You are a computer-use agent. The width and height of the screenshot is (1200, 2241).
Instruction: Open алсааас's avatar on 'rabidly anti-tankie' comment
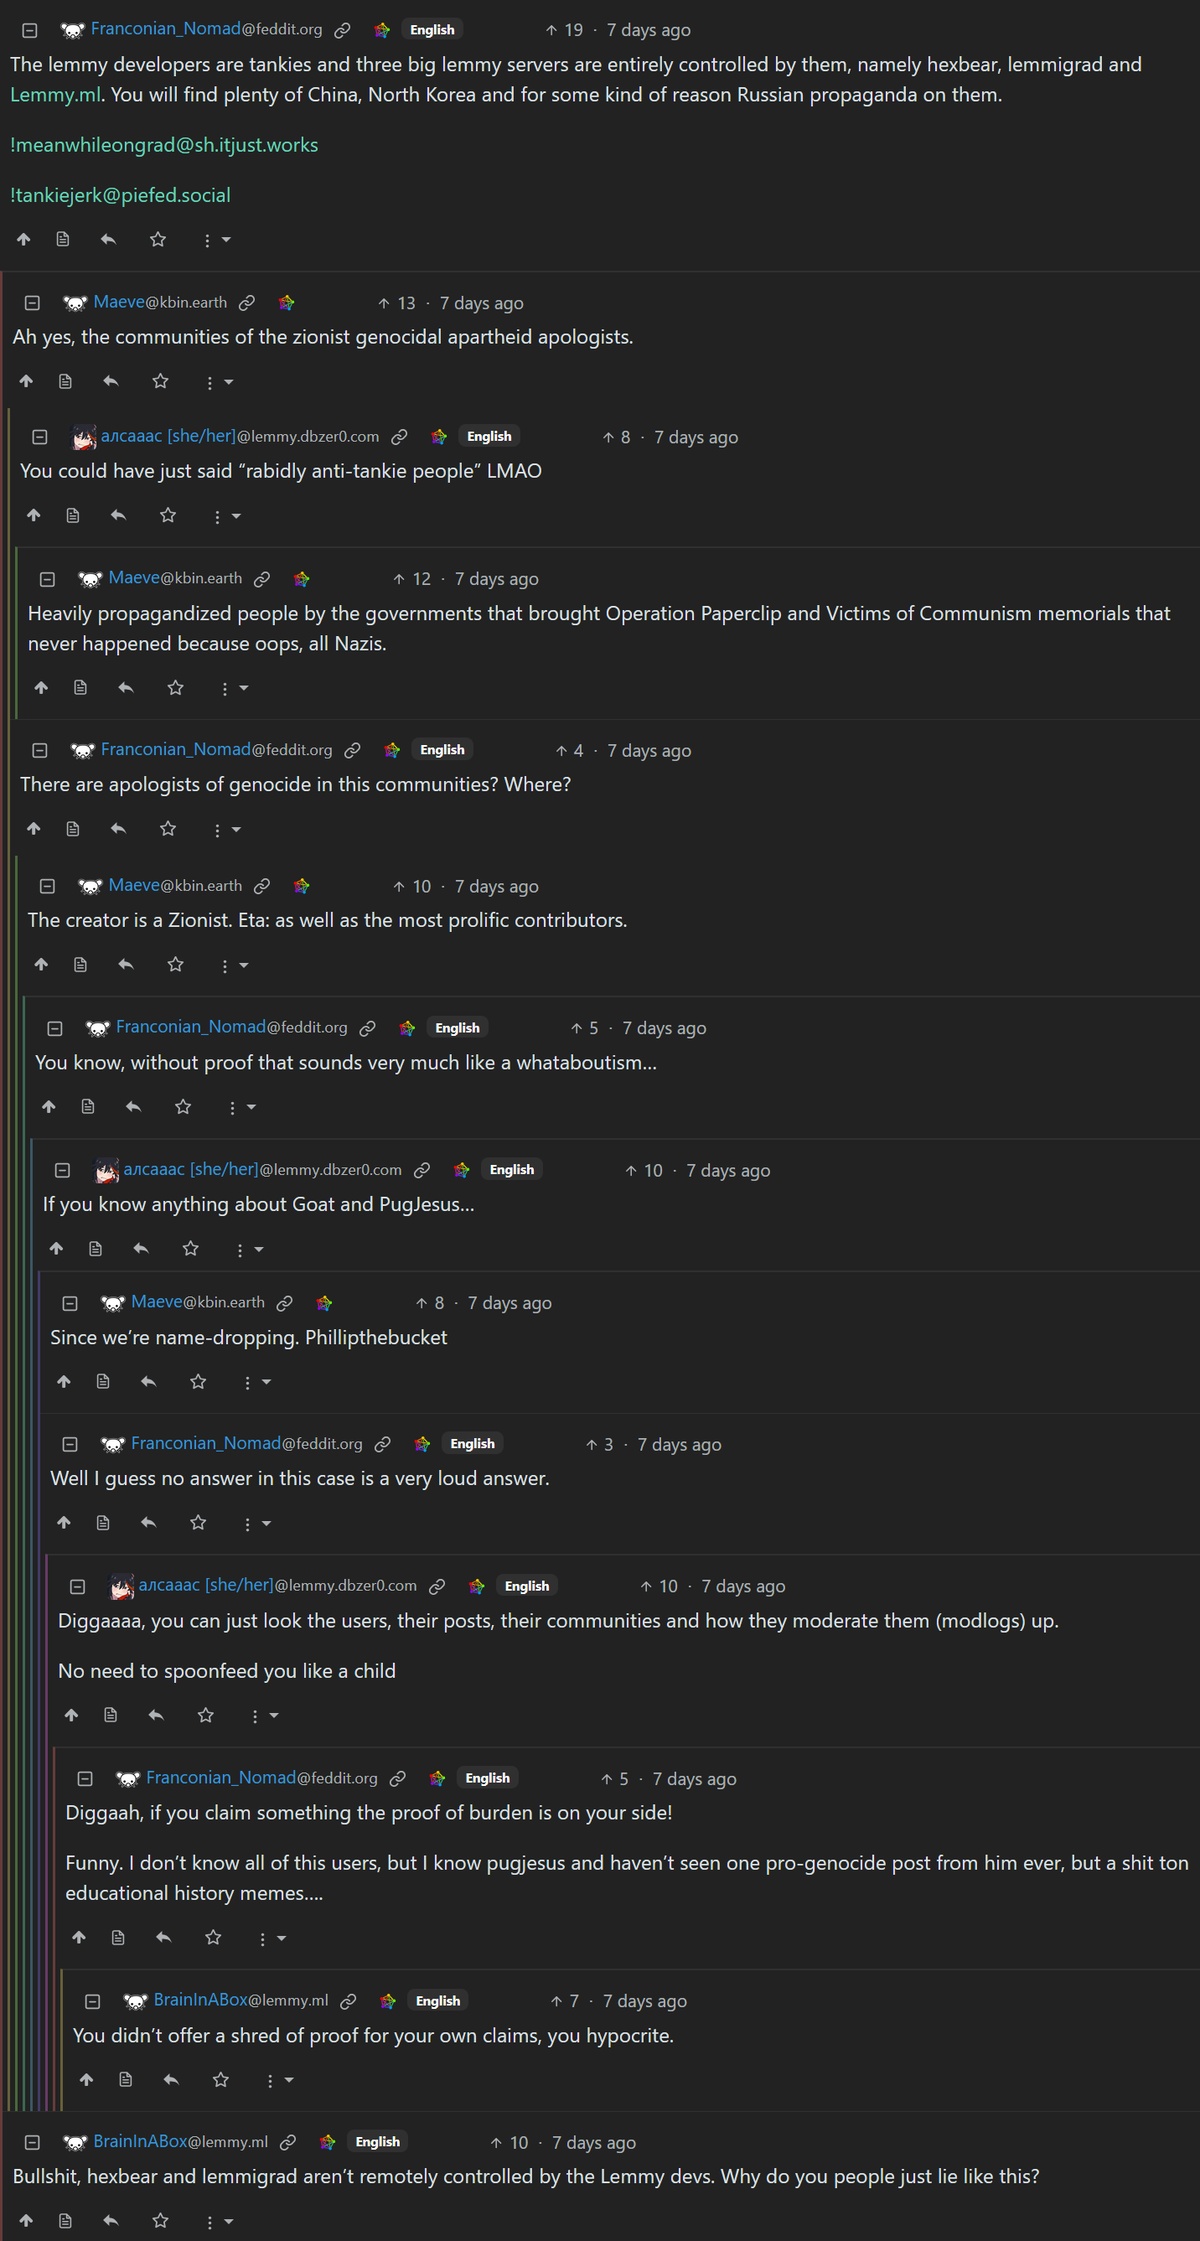85,437
